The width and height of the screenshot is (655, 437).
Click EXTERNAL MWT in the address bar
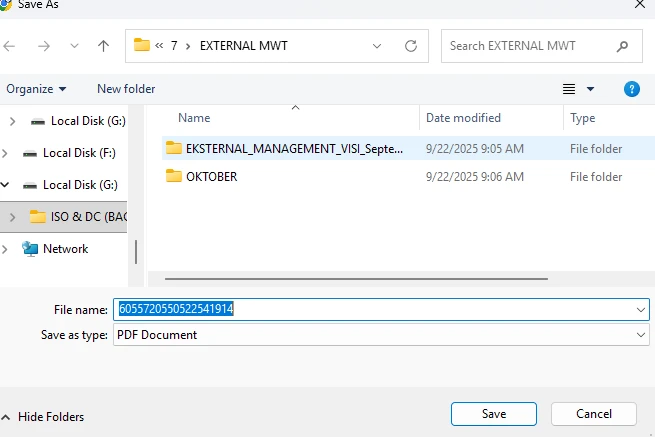point(244,46)
